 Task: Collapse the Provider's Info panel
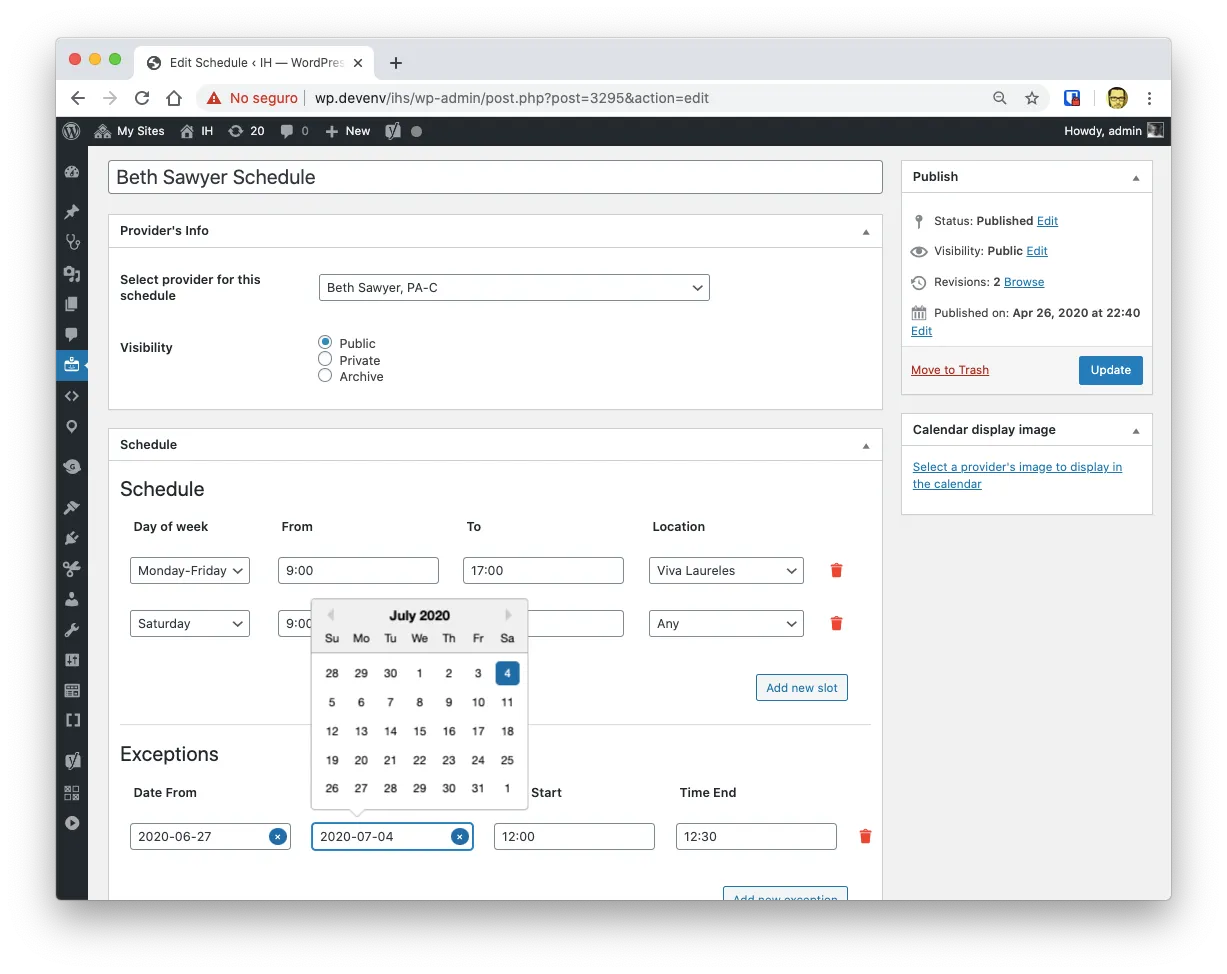point(866,231)
